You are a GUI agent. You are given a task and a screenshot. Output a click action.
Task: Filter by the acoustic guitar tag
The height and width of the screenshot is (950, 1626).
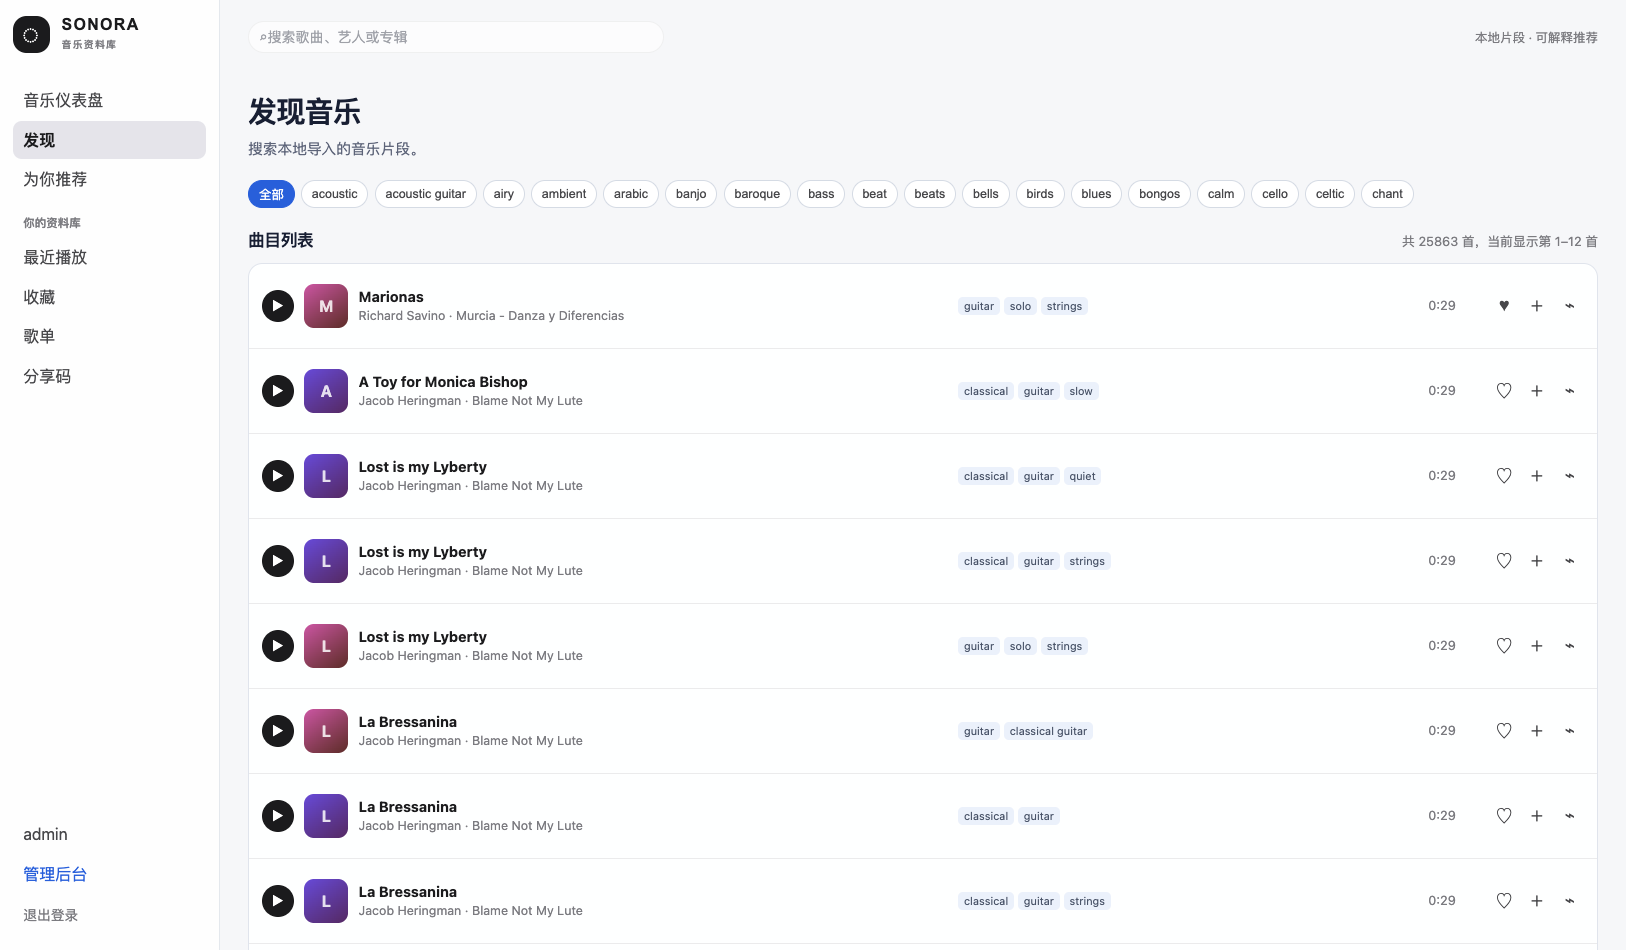point(426,194)
